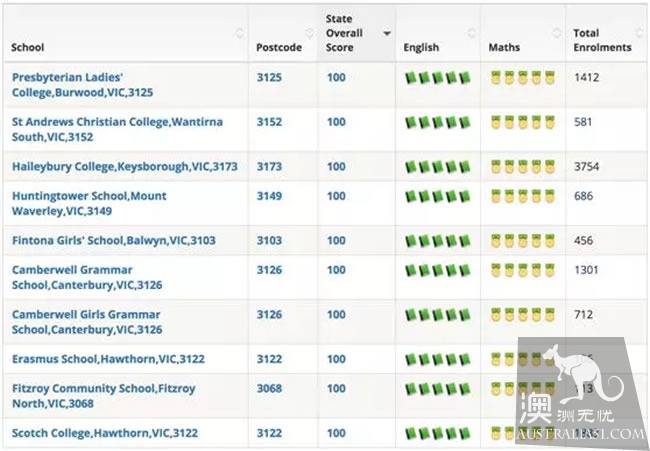
Task: Select enrolment value 1412
Action: (586, 78)
